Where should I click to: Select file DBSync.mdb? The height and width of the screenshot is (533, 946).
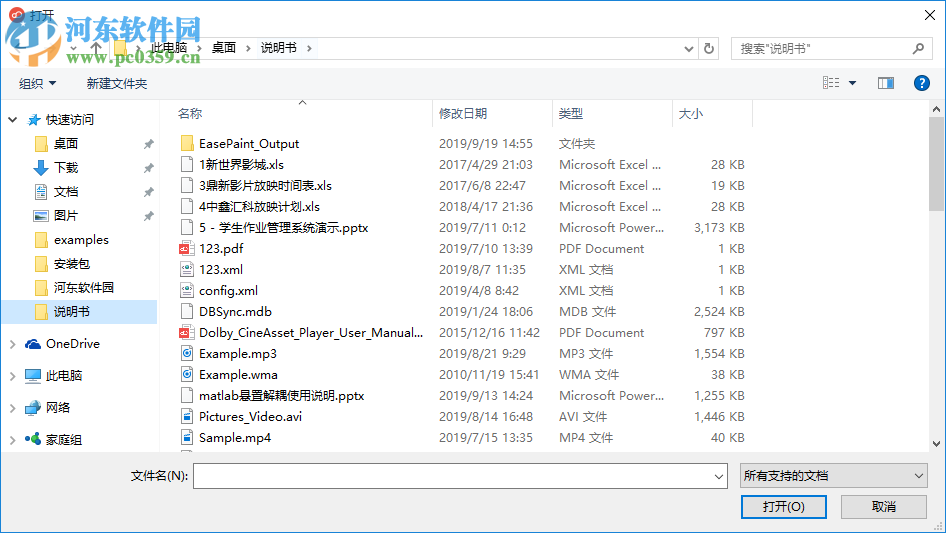[x=235, y=312]
